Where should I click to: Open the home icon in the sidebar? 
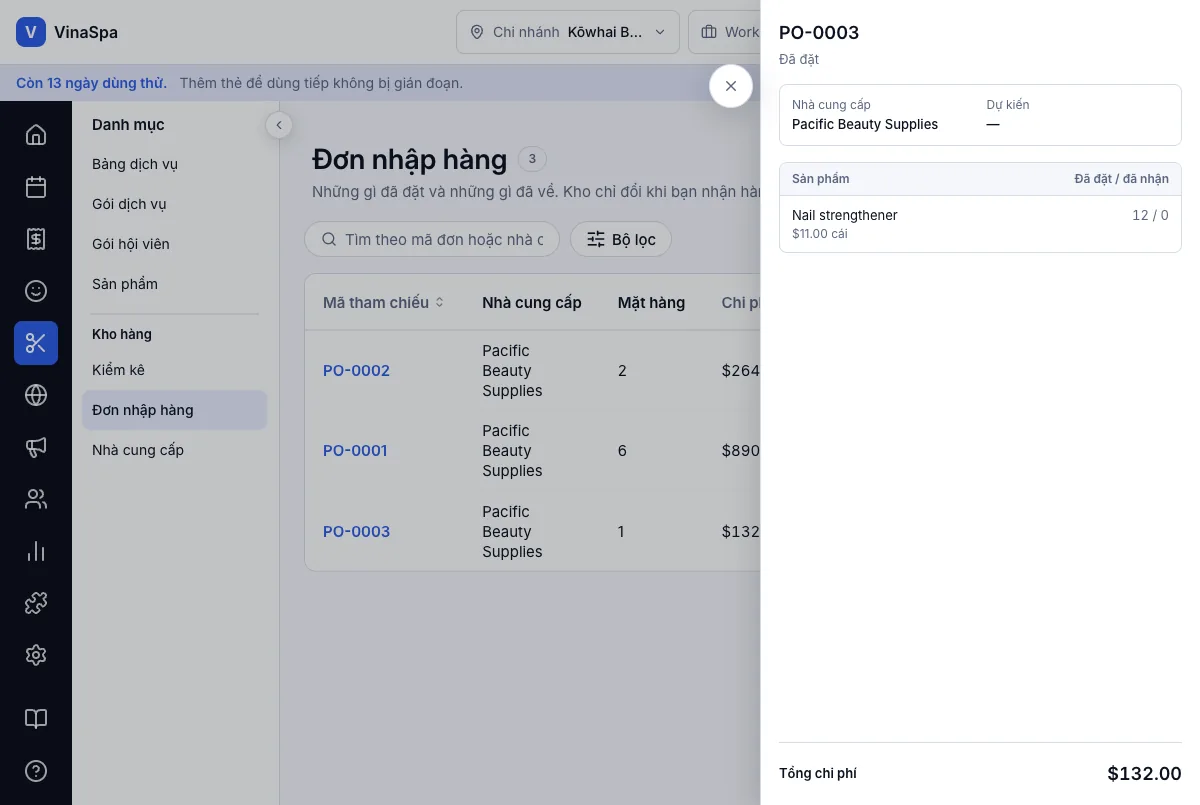pos(36,135)
